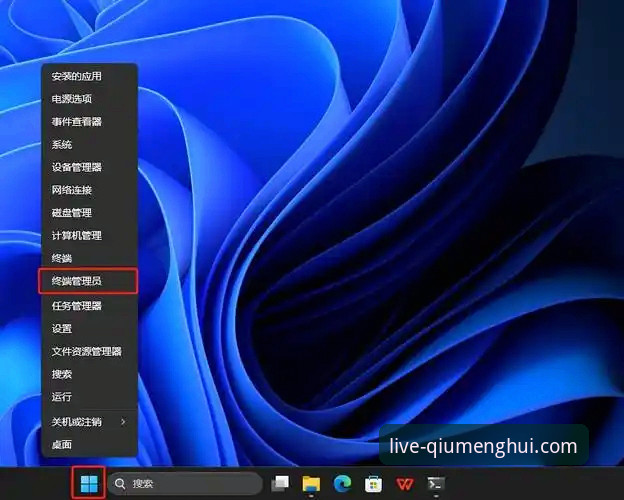Open 电源选项 menu entry
Image resolution: width=624 pixels, height=500 pixels.
[90, 99]
